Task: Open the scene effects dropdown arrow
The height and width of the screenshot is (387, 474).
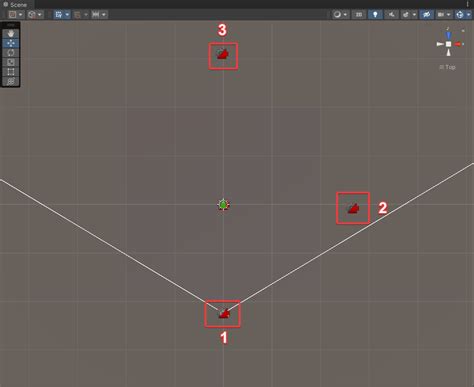Action: [414, 15]
